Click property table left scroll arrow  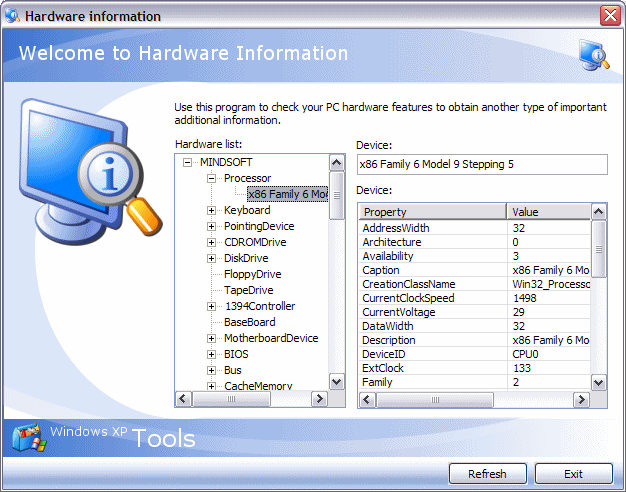tap(367, 399)
